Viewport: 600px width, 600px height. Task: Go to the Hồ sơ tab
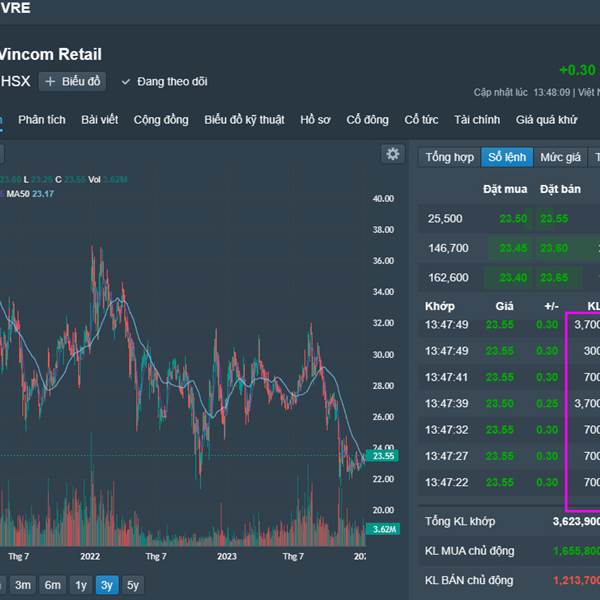[x=315, y=120]
